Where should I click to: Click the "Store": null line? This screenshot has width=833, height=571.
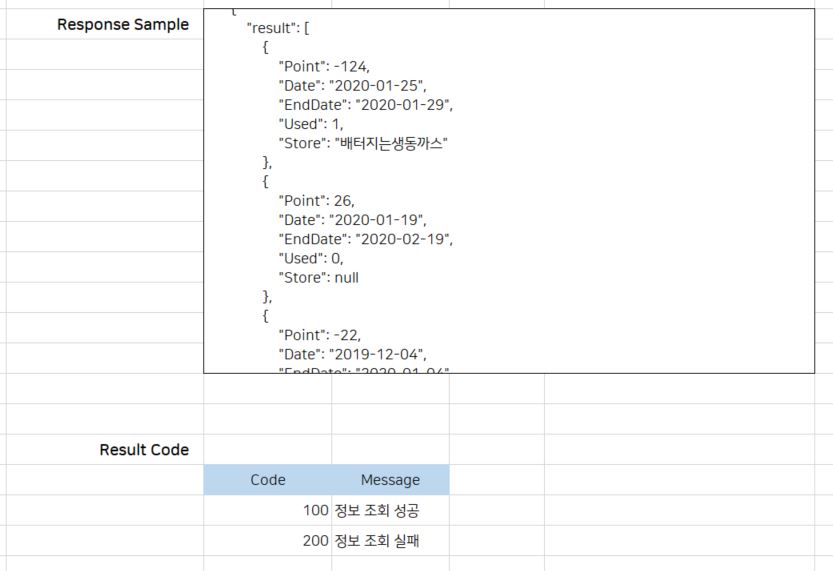pos(318,277)
